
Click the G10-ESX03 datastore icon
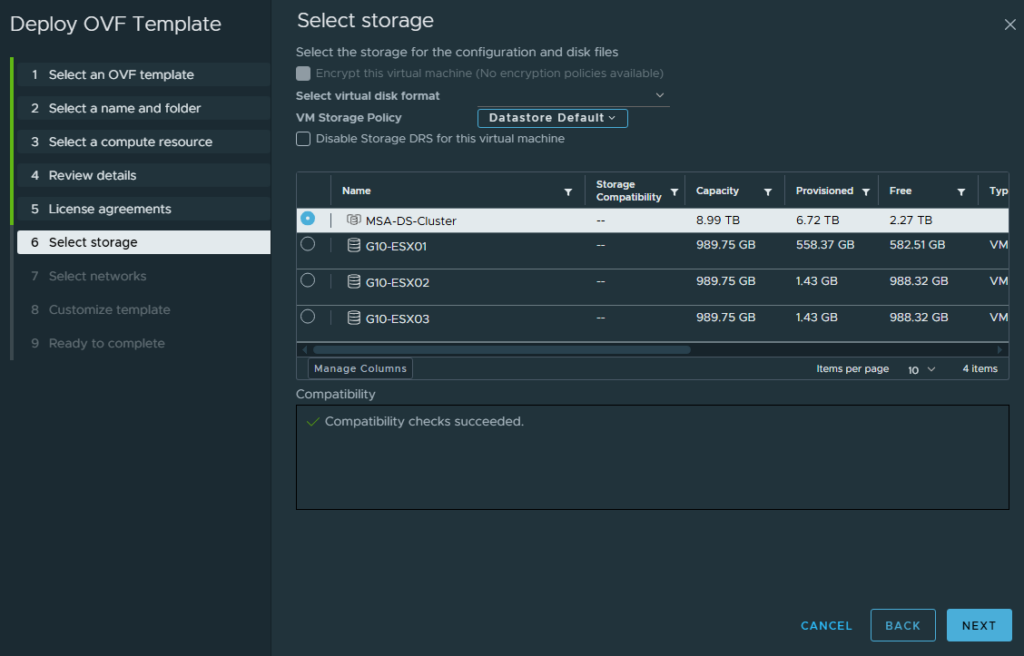[354, 318]
